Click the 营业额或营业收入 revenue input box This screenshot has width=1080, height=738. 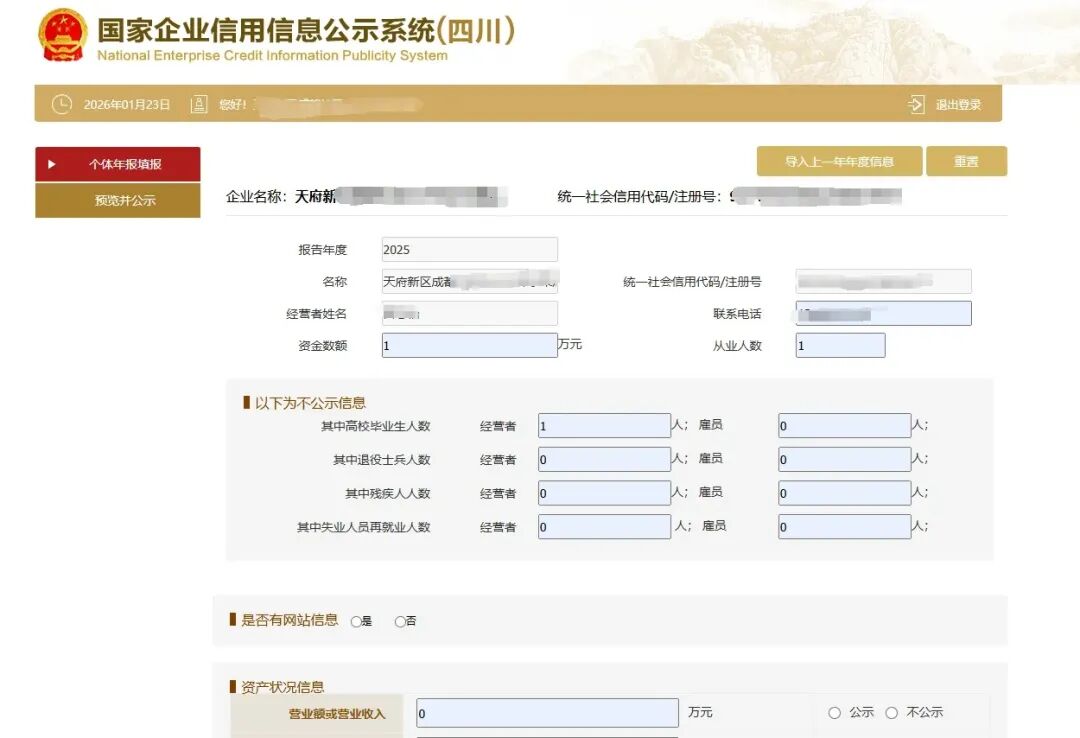coord(545,712)
